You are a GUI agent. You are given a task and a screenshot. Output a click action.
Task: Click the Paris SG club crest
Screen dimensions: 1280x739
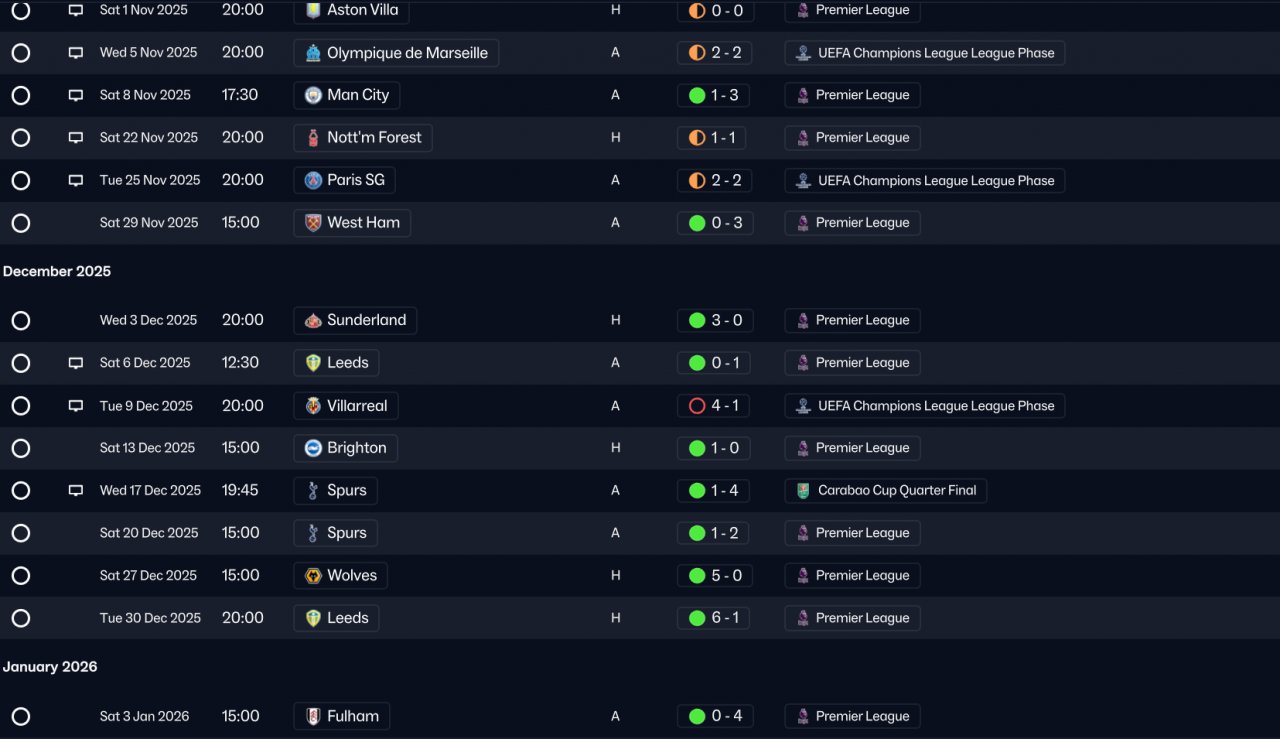click(x=313, y=180)
